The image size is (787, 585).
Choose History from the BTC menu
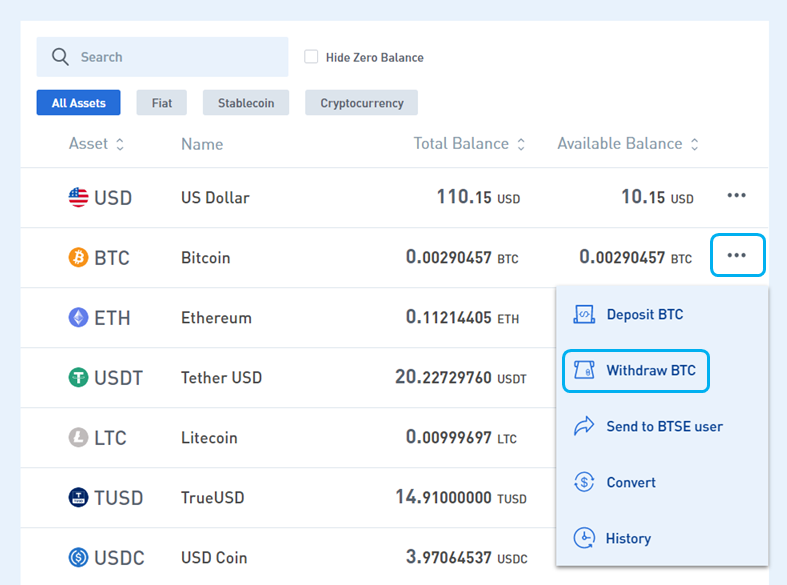tap(628, 538)
